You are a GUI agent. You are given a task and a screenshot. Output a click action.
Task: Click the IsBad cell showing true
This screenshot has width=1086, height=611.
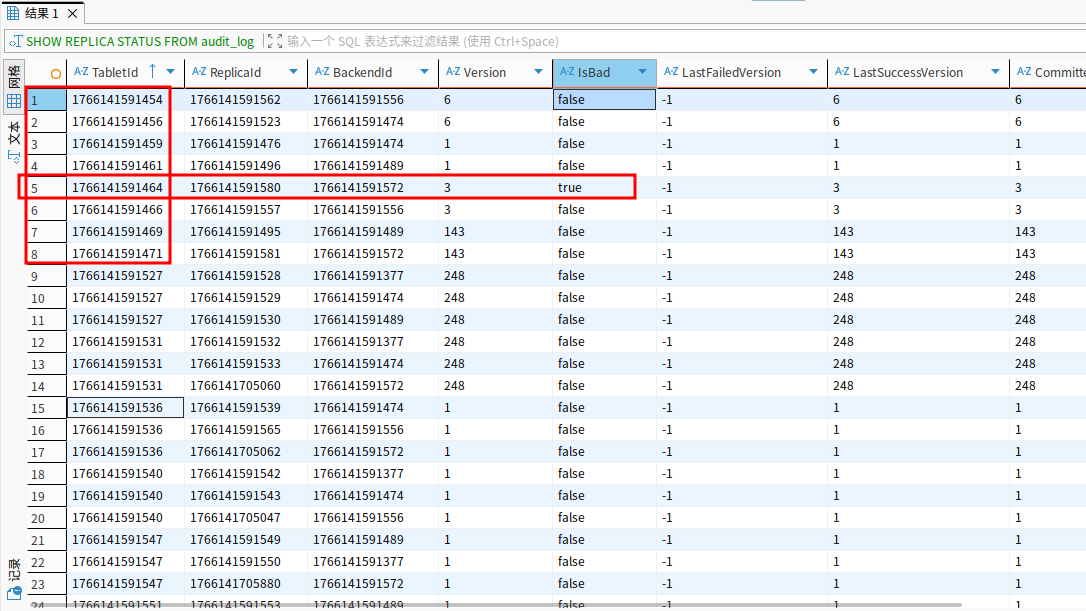pos(570,188)
